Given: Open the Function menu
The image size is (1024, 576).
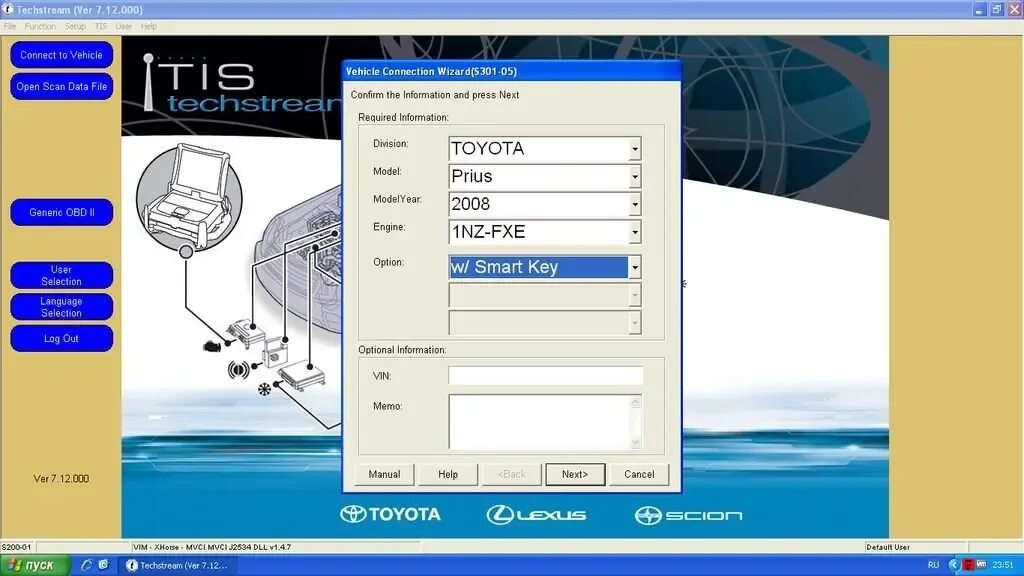Looking at the screenshot, I should click(x=40, y=26).
